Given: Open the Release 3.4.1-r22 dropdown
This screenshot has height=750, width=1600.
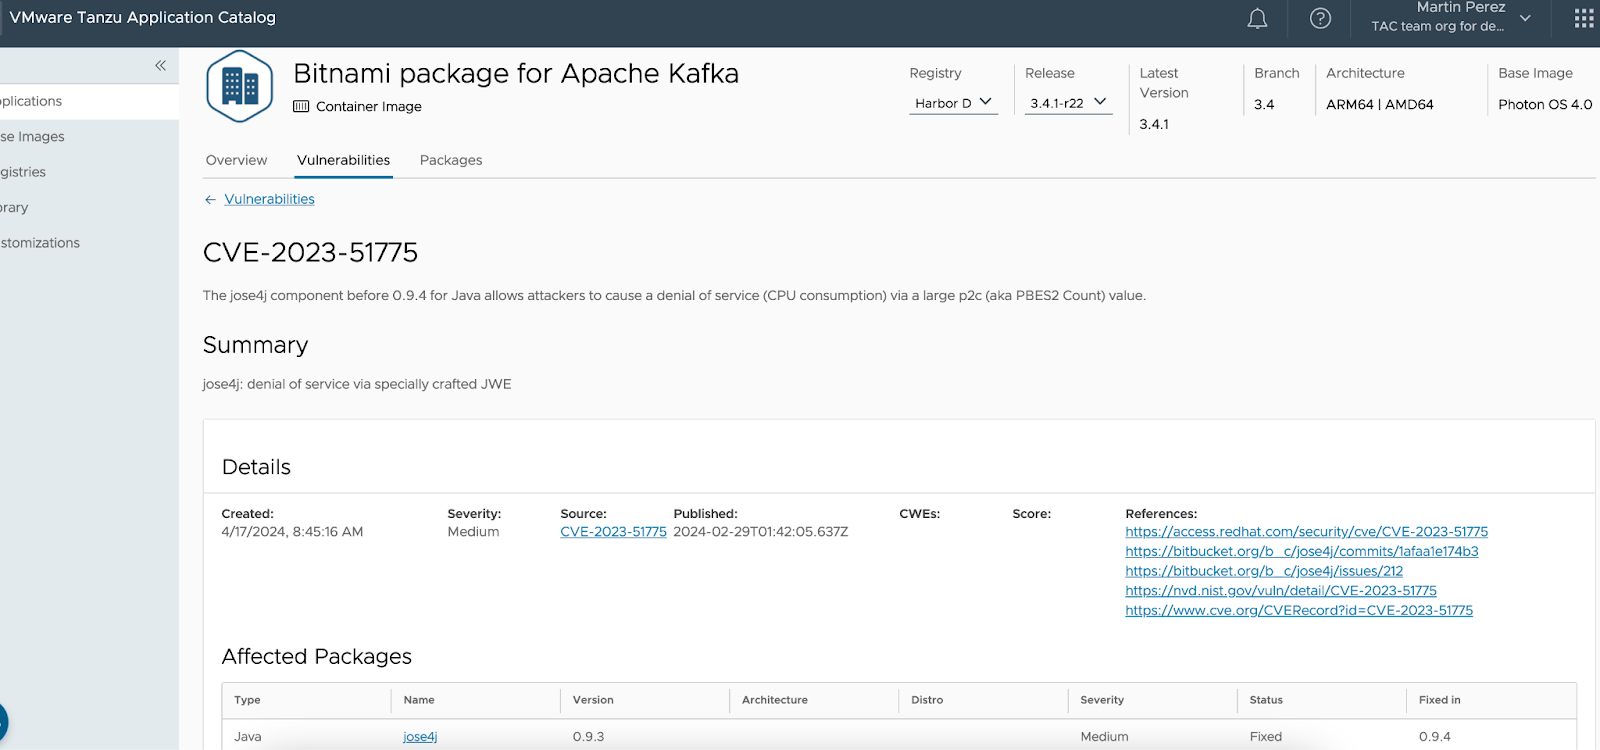Looking at the screenshot, I should click(x=1068, y=103).
